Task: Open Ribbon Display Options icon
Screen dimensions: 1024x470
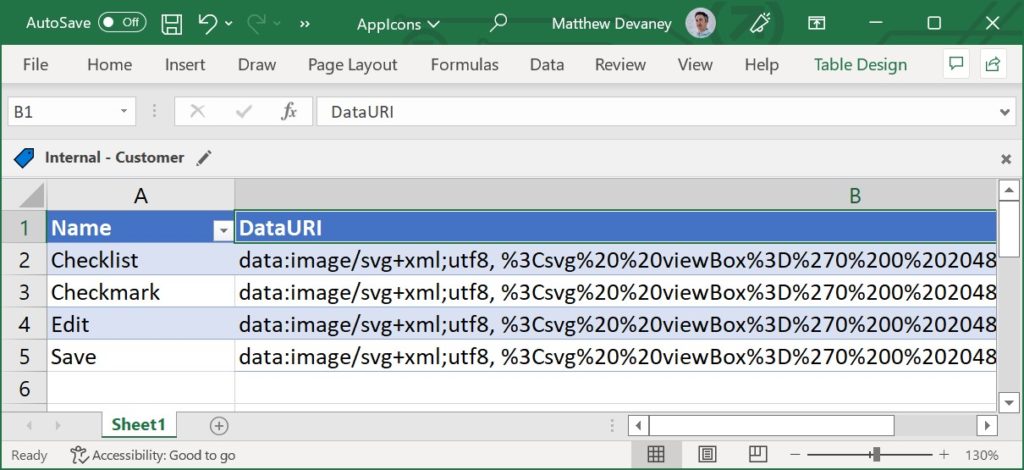Action: (x=816, y=24)
